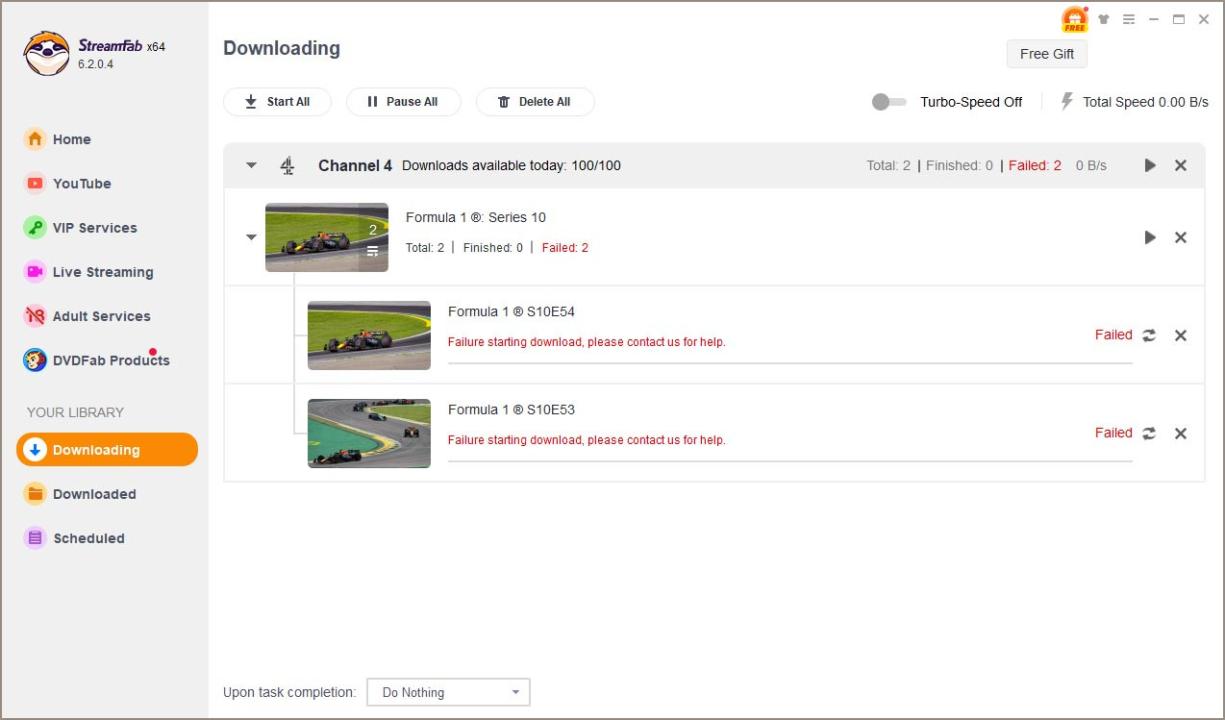Click the Adult Services icon
The height and width of the screenshot is (720, 1225).
click(x=35, y=315)
